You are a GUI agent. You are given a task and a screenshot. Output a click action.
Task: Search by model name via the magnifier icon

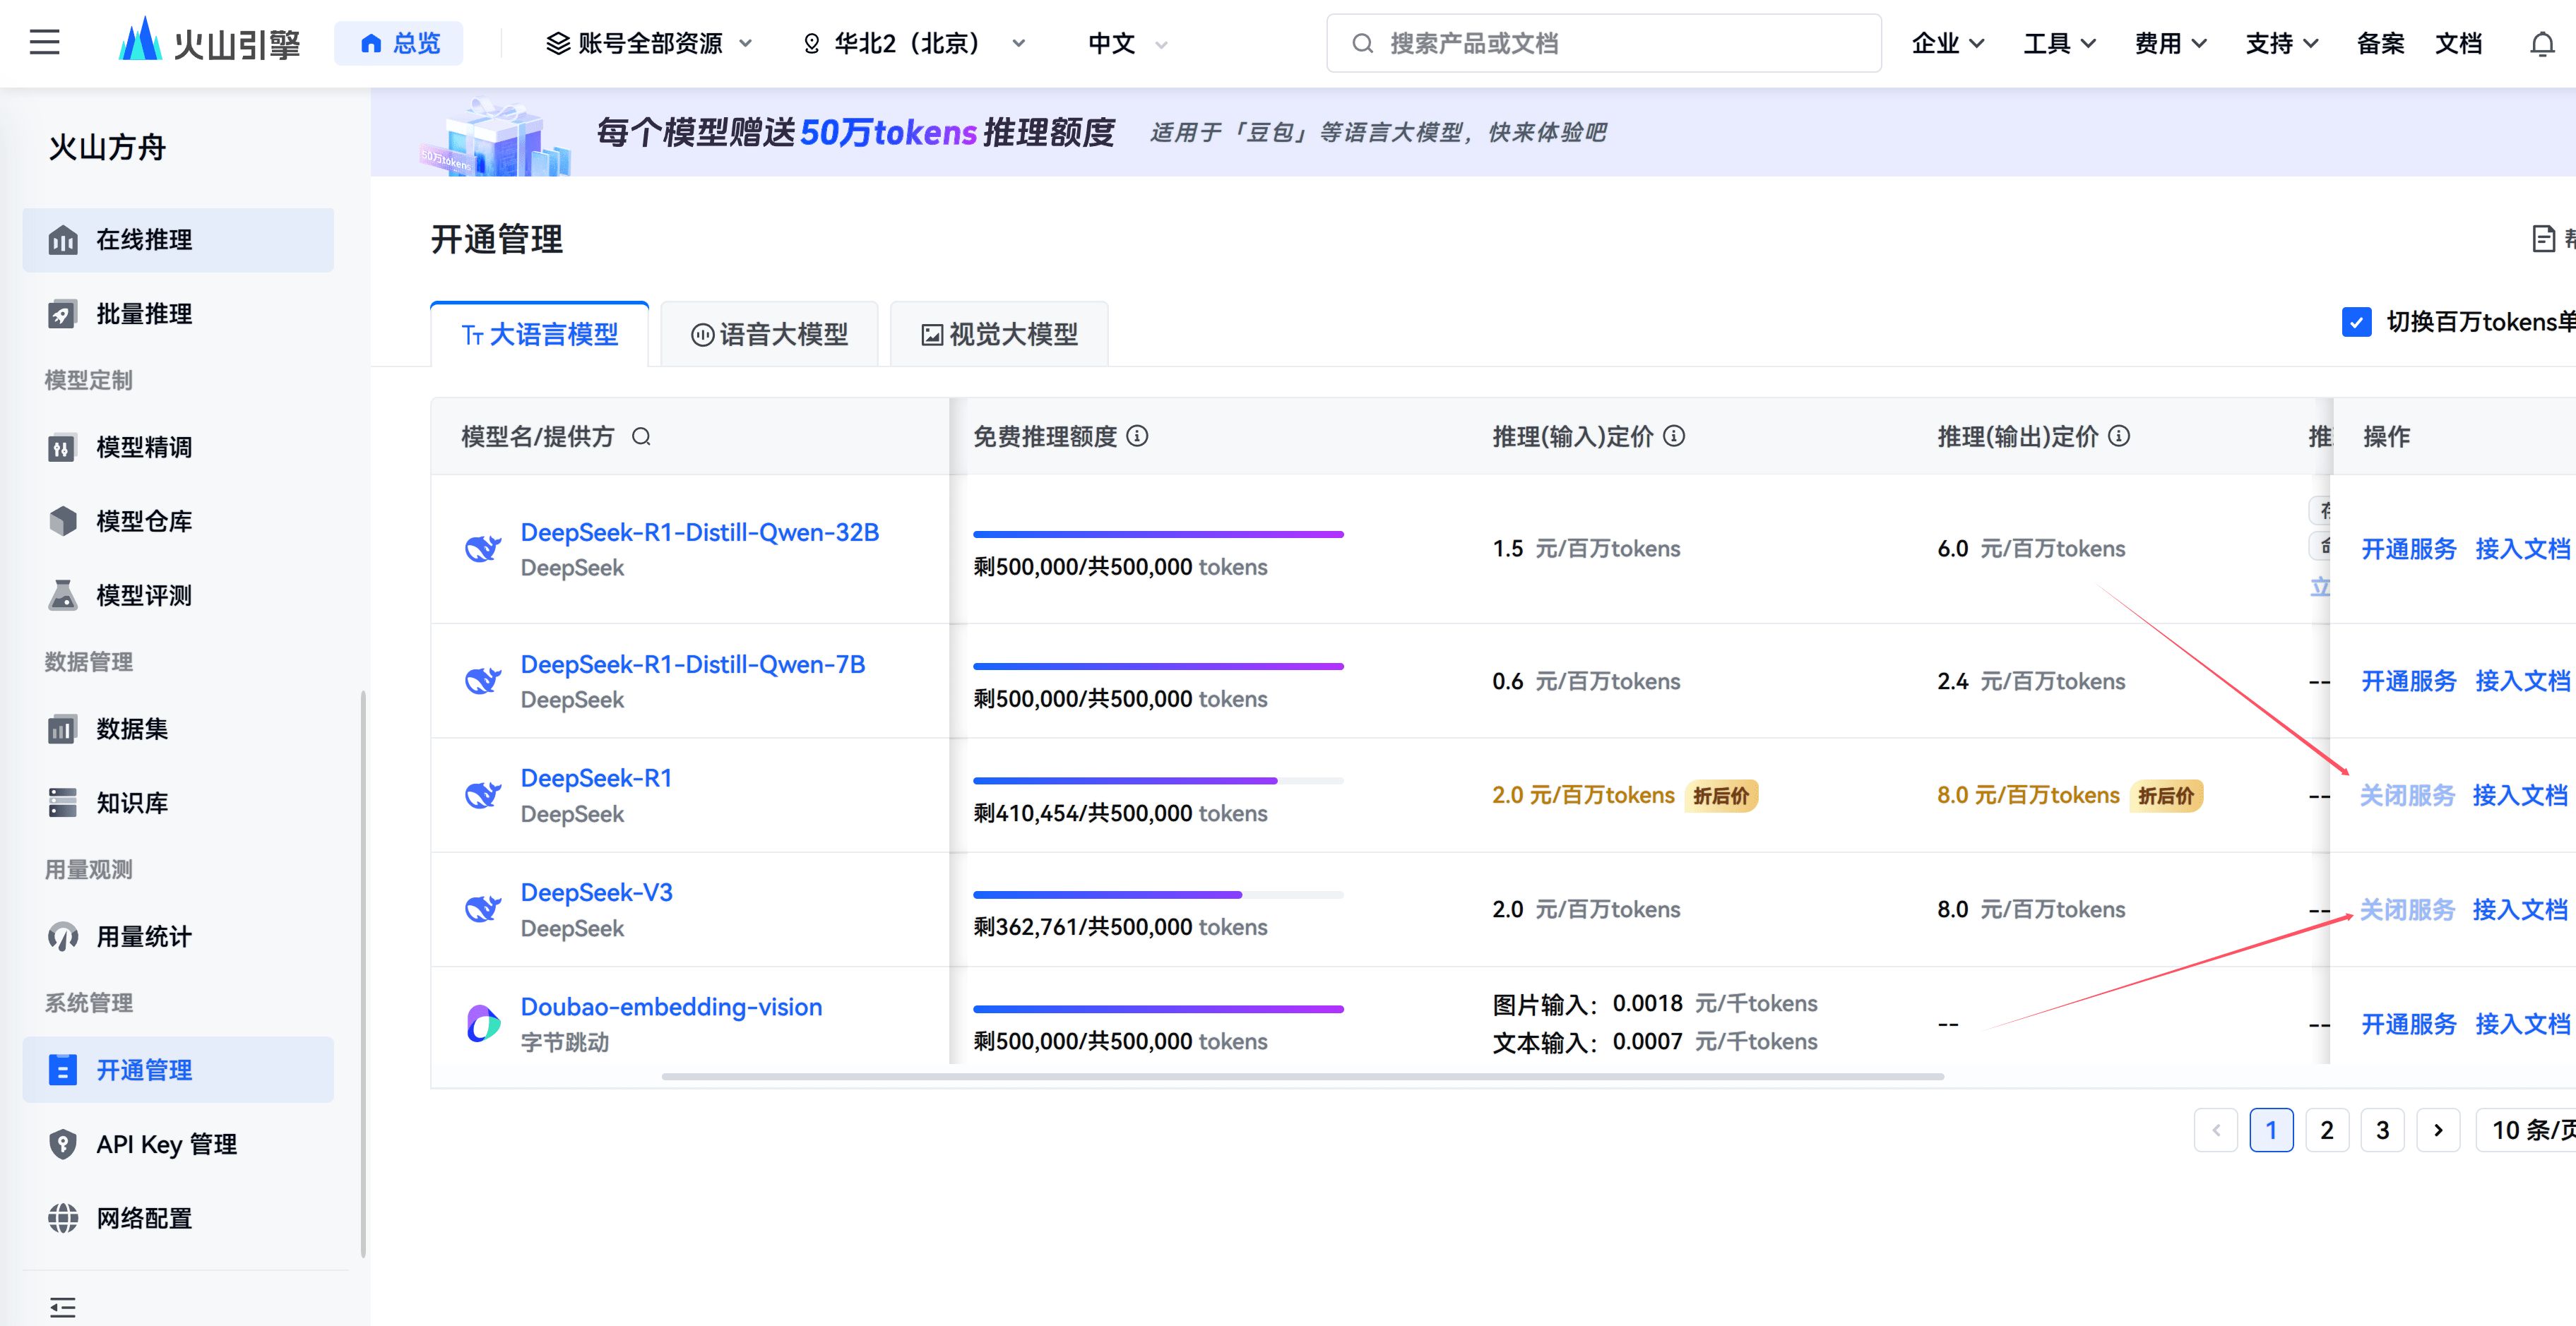[x=642, y=436]
